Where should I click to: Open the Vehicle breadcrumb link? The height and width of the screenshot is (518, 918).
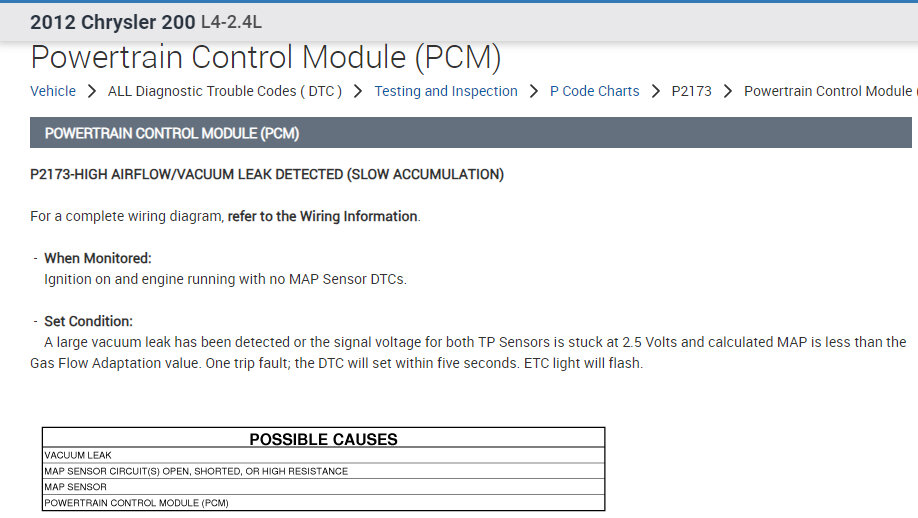(53, 91)
